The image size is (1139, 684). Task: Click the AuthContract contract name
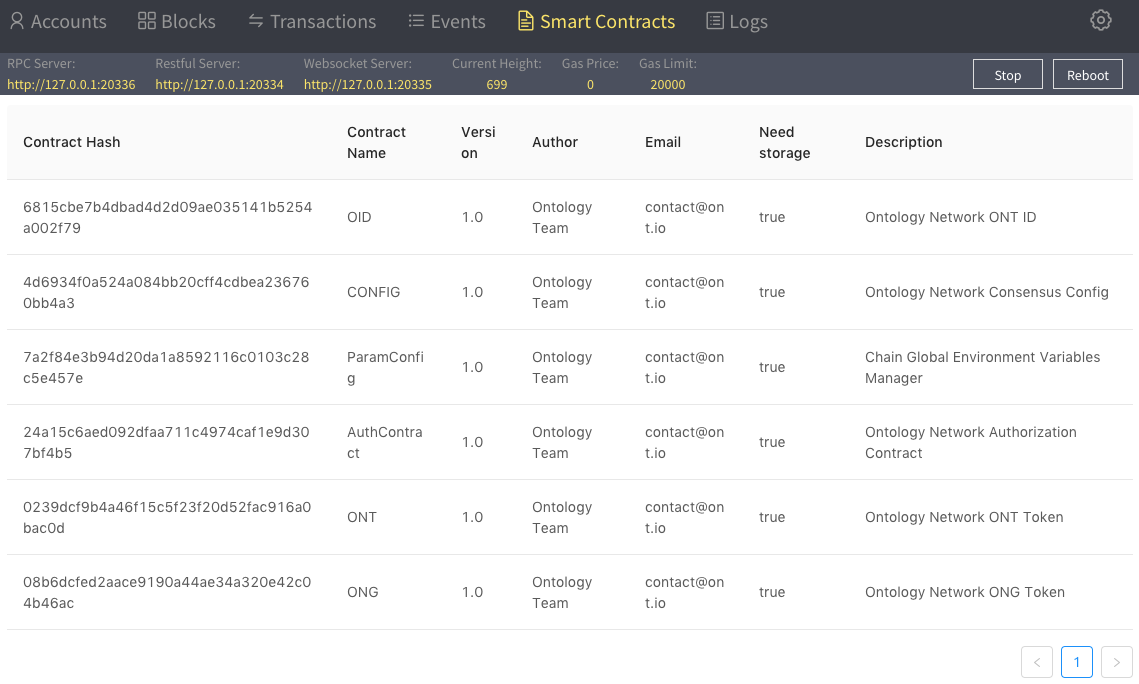[x=384, y=441]
